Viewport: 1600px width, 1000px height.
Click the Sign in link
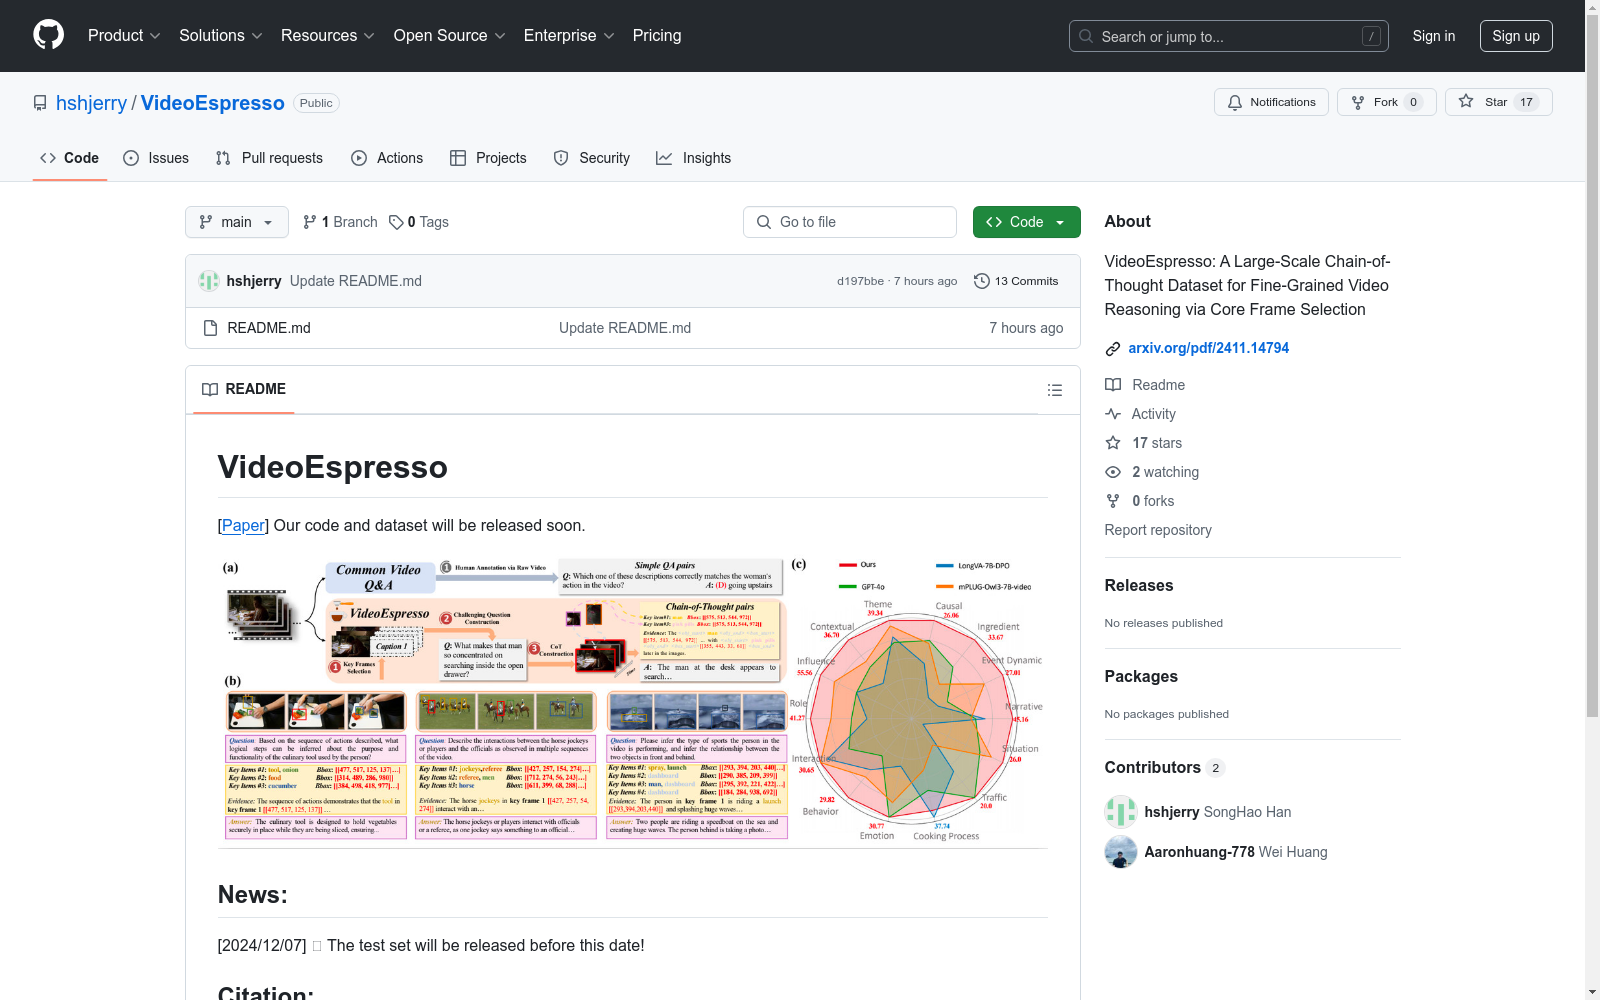click(1434, 36)
